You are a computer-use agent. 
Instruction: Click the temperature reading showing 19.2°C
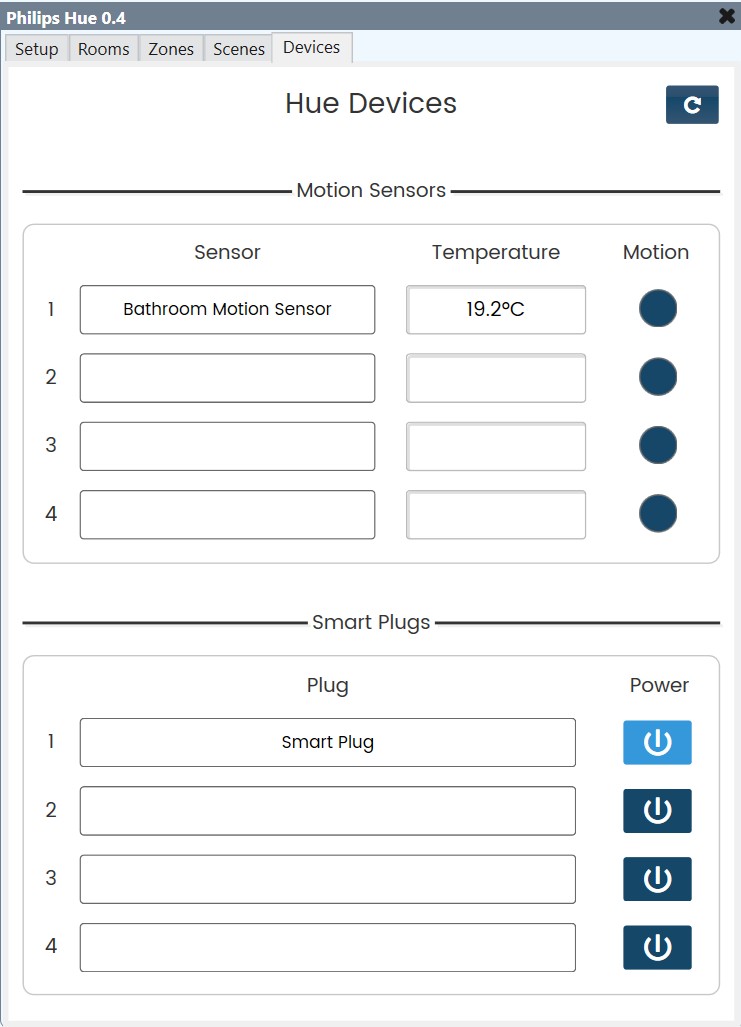click(495, 309)
